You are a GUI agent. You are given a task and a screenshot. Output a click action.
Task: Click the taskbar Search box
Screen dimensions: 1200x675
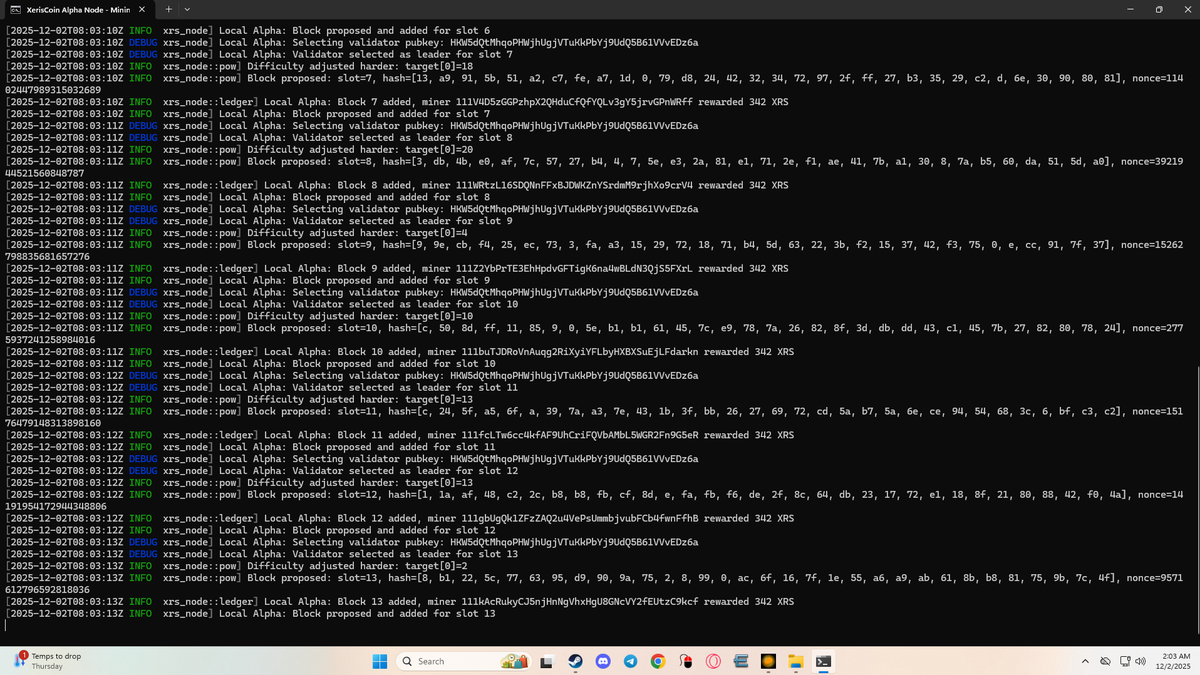463,661
